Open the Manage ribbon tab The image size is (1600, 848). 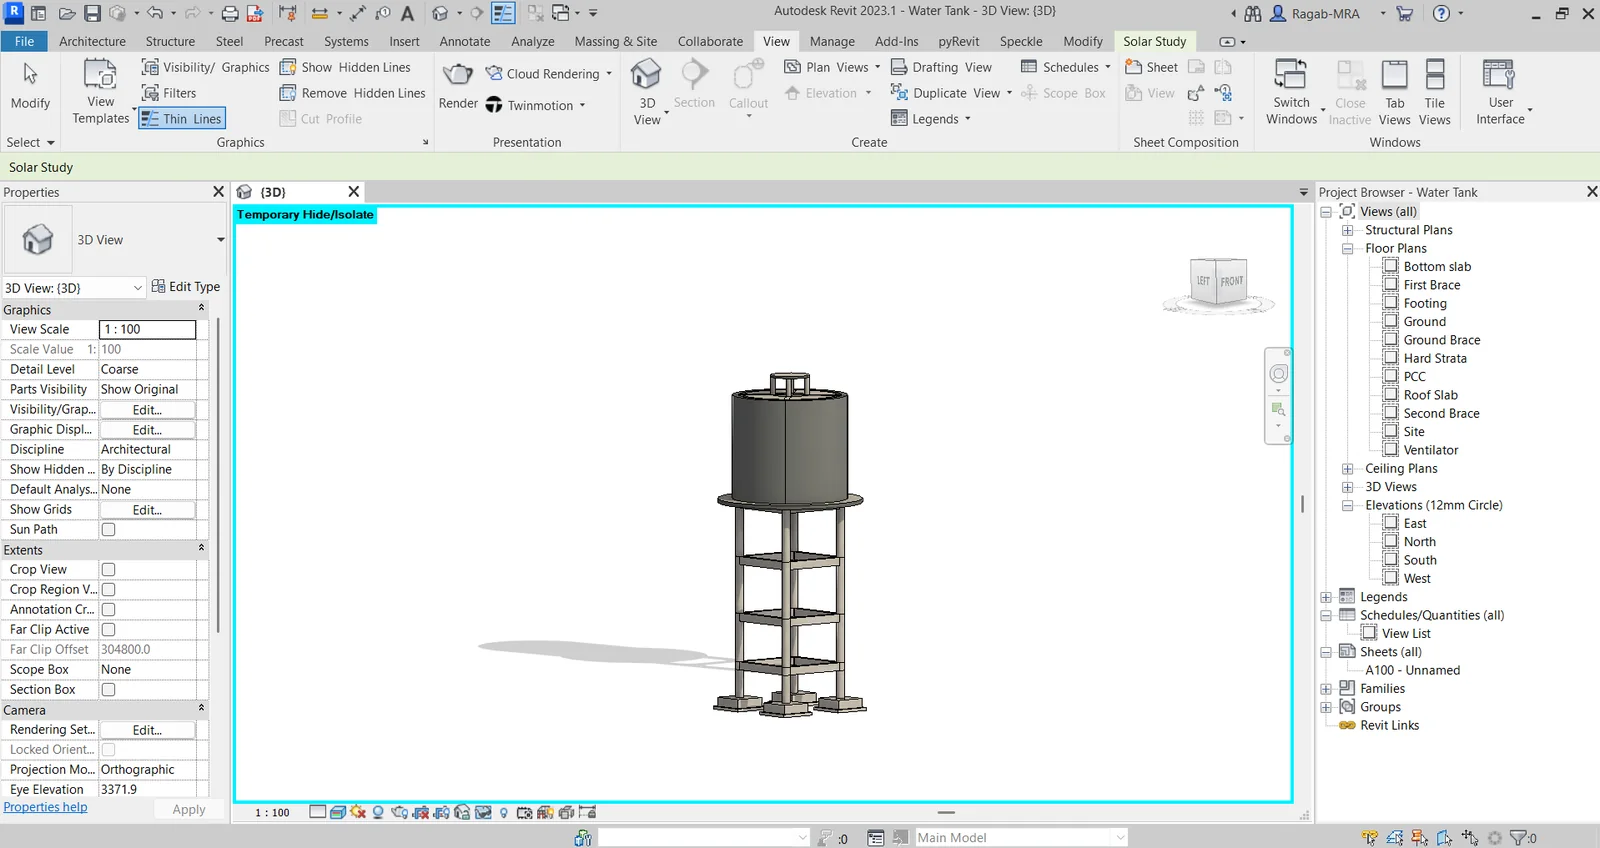click(x=832, y=41)
